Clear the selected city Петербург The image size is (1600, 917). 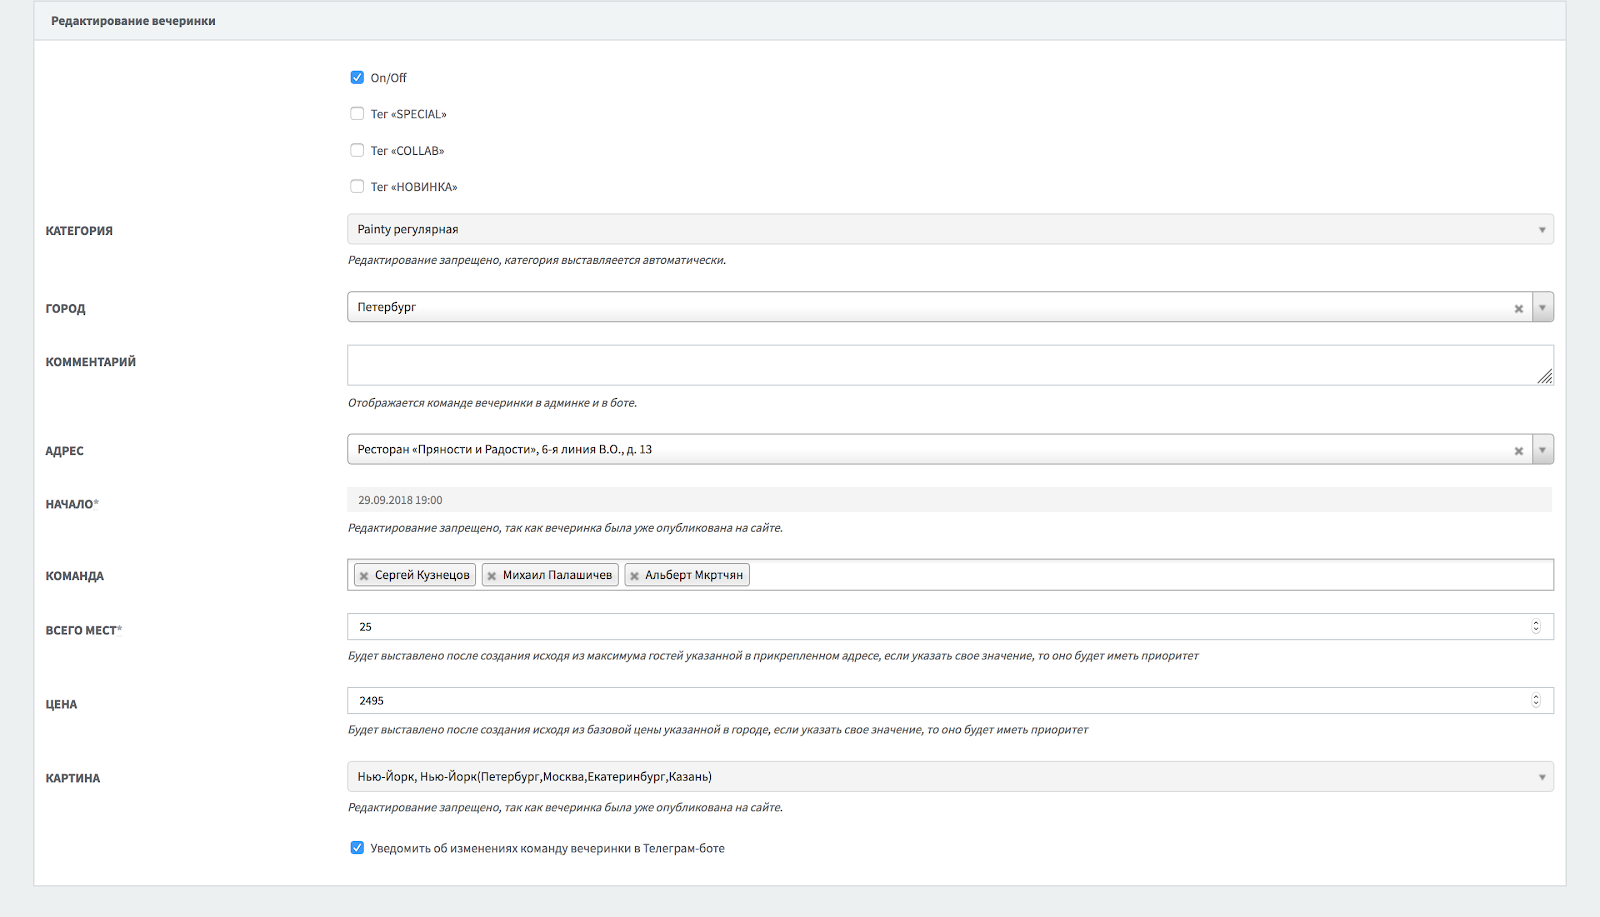pyautogui.click(x=1518, y=309)
